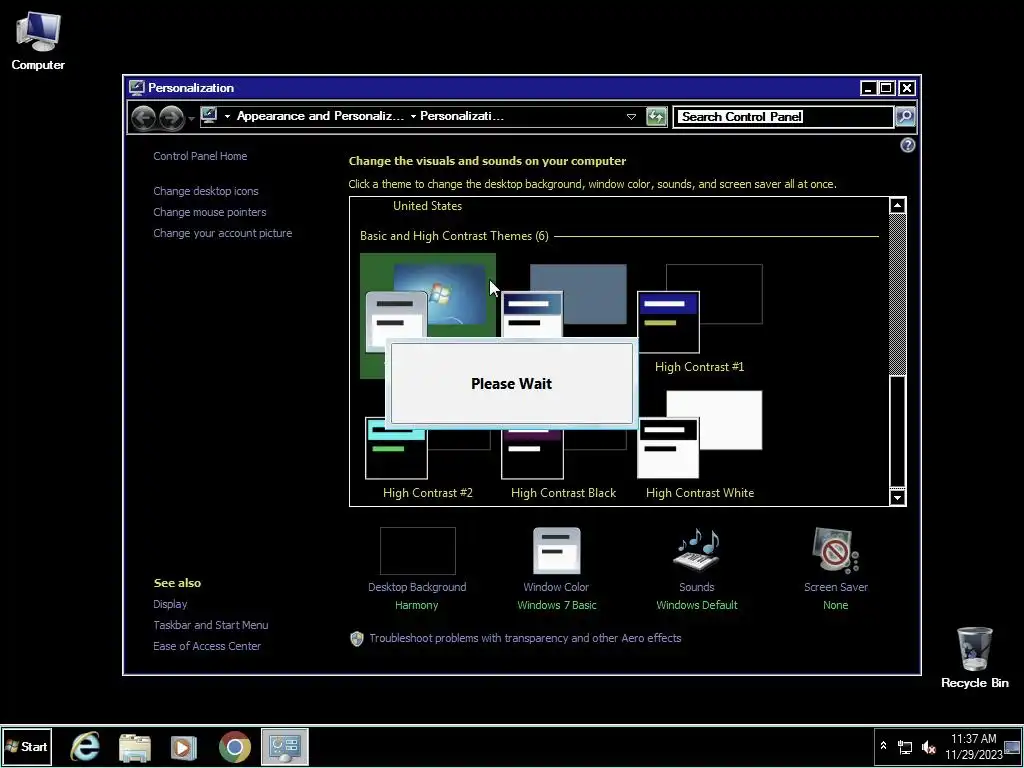1024x768 pixels.
Task: Go to Appearance and Personalization breadcrumb
Action: [x=320, y=116]
